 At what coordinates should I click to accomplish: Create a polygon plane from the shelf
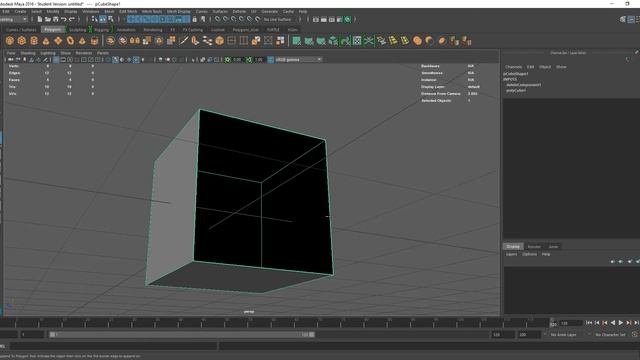point(58,40)
